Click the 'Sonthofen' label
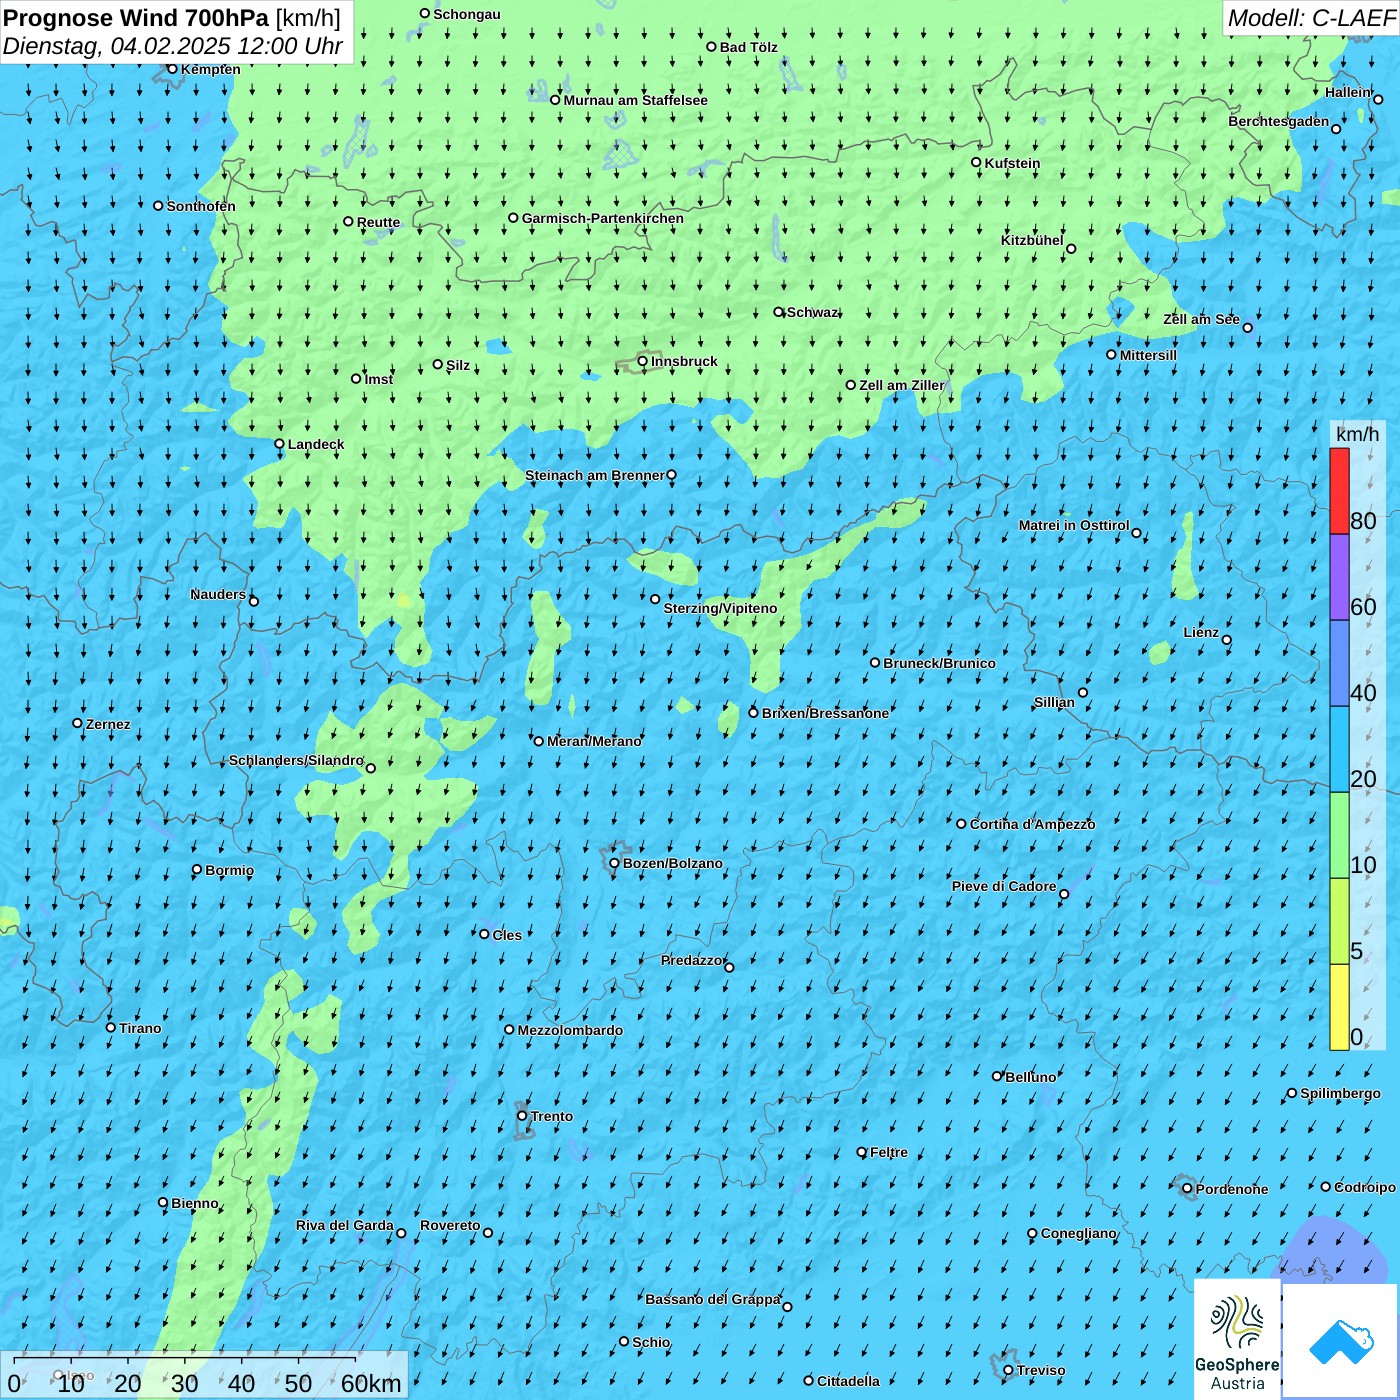 pyautogui.click(x=201, y=206)
